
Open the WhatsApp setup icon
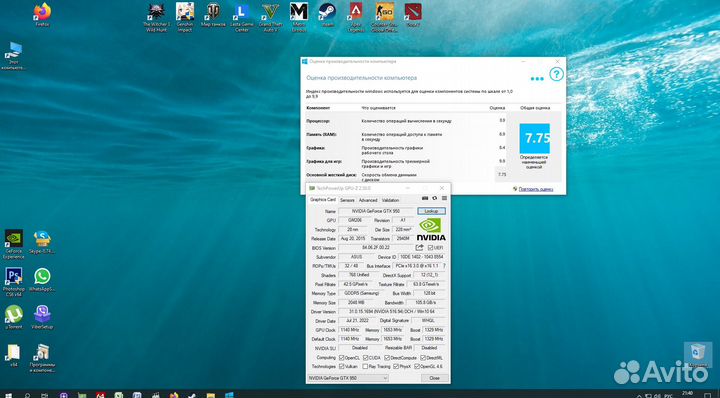[x=42, y=280]
